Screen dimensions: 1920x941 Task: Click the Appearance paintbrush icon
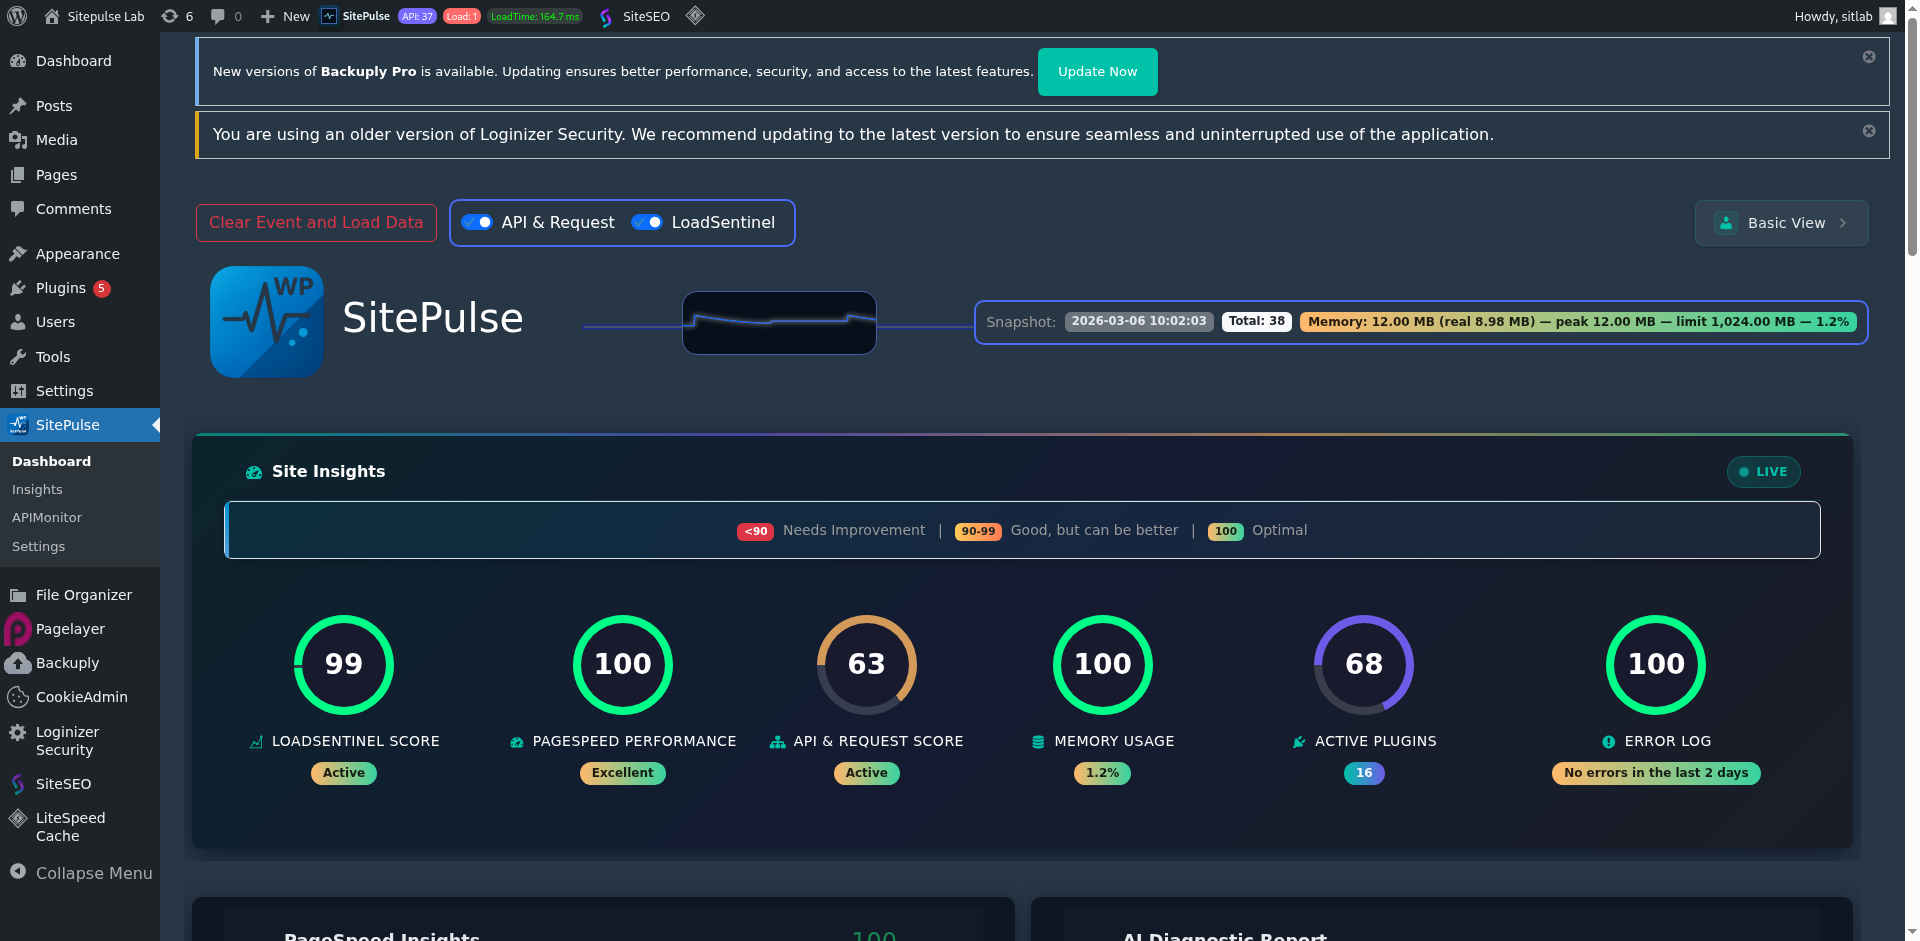click(18, 254)
